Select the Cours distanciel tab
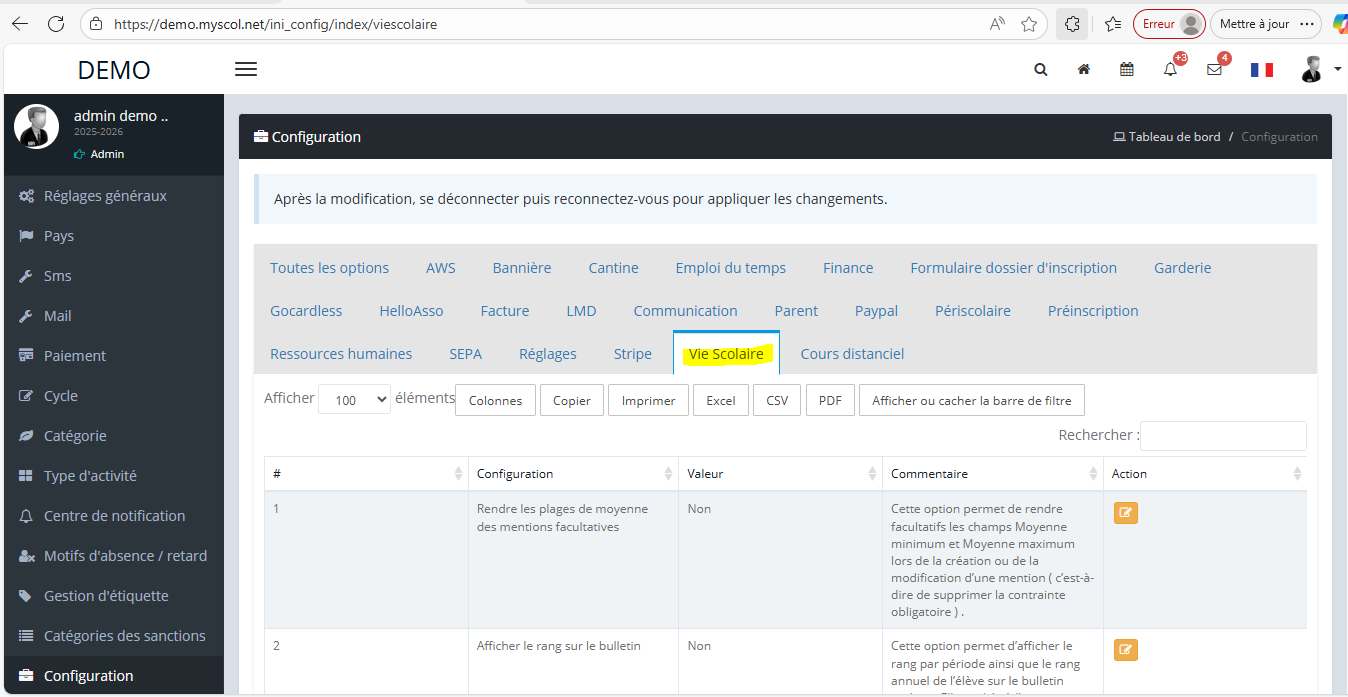This screenshot has width=1348, height=697. [x=852, y=354]
